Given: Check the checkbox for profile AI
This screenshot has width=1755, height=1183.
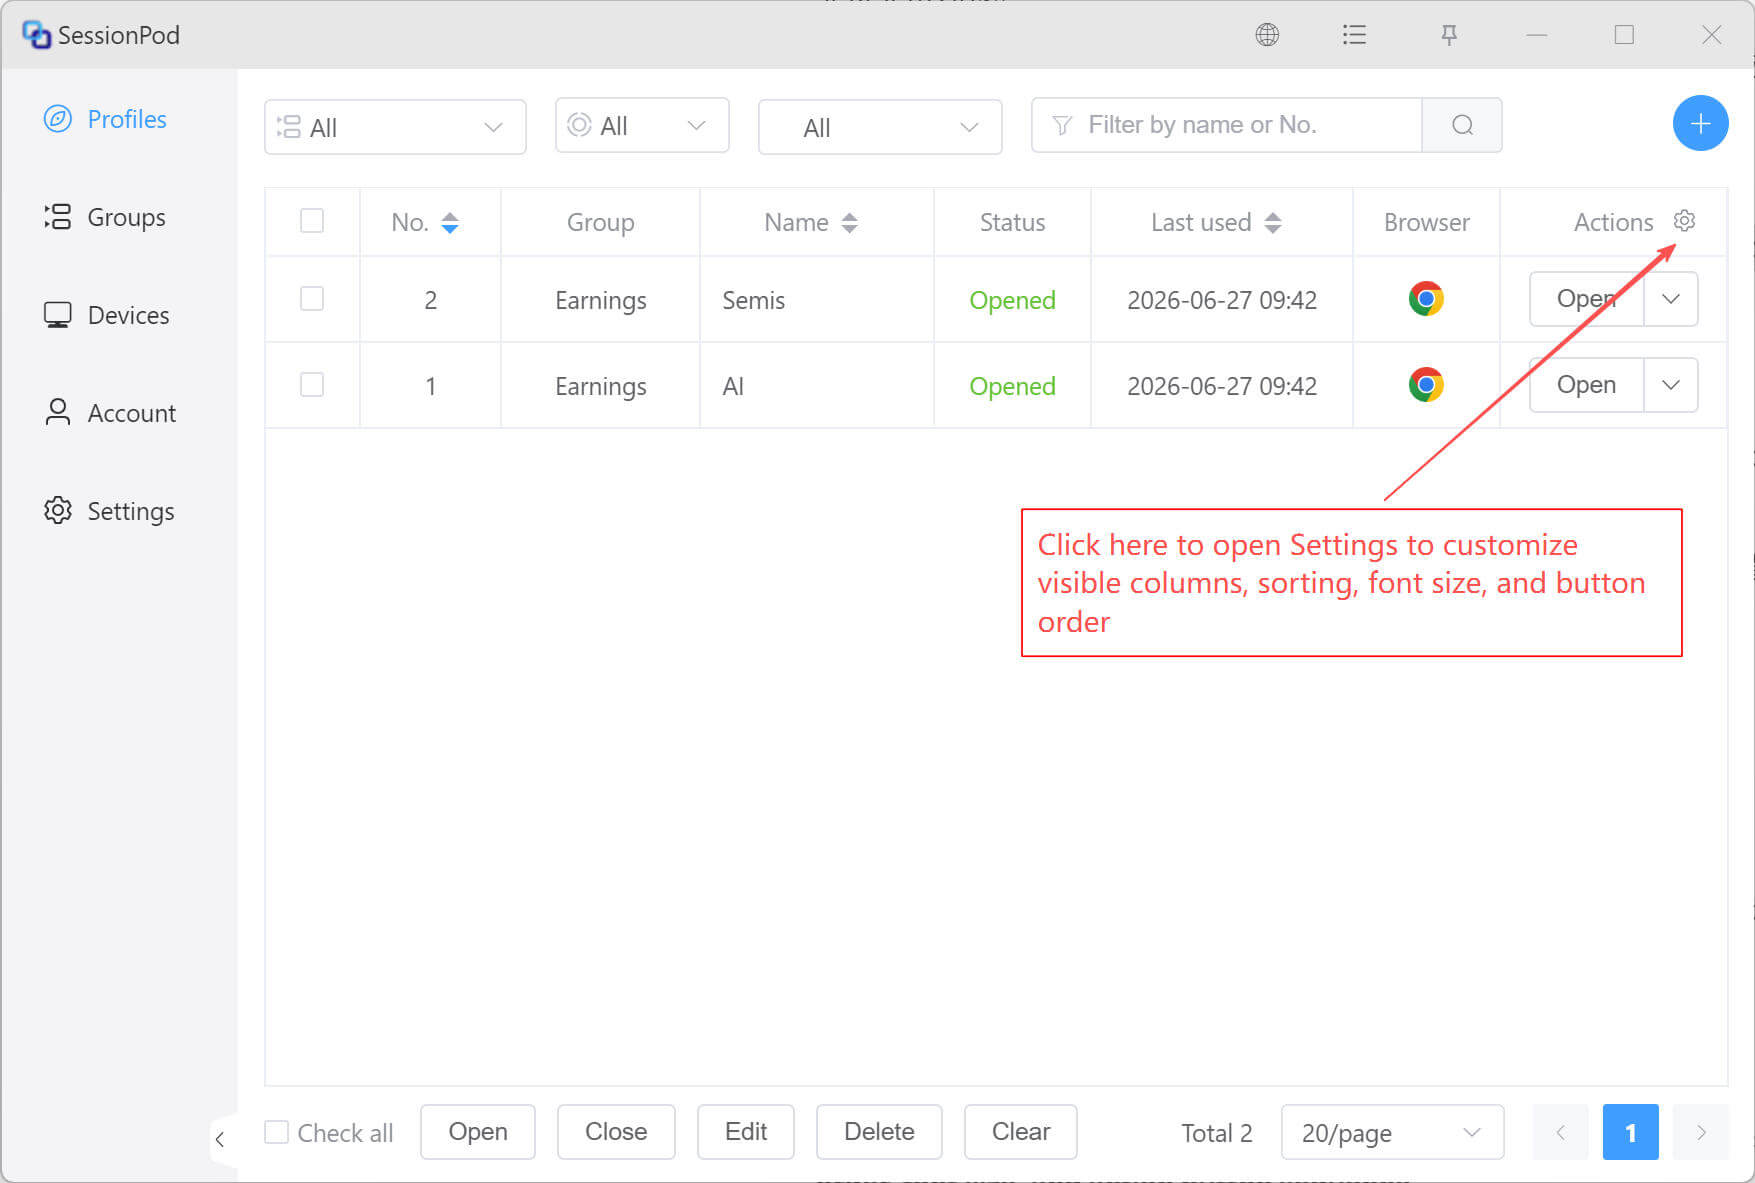Looking at the screenshot, I should coord(312,385).
